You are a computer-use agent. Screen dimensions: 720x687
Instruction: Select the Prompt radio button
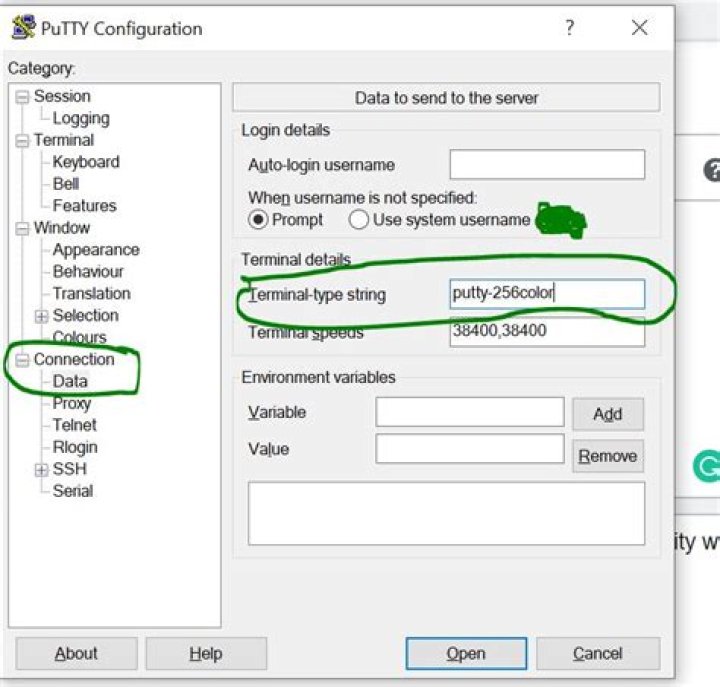point(258,220)
